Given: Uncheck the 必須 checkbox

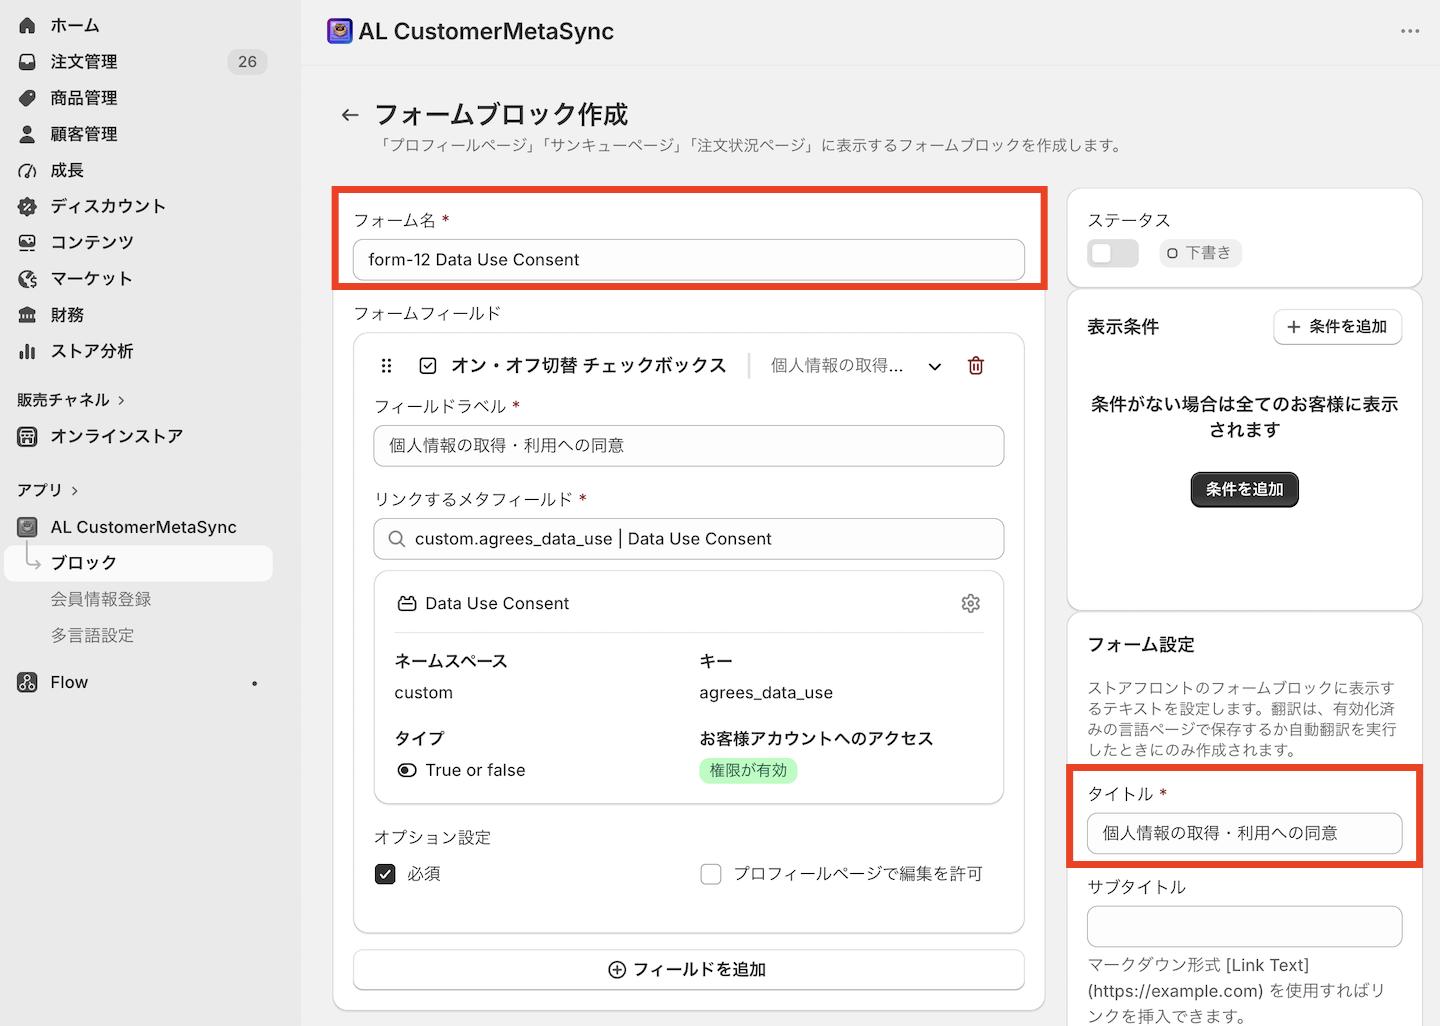Looking at the screenshot, I should point(385,874).
